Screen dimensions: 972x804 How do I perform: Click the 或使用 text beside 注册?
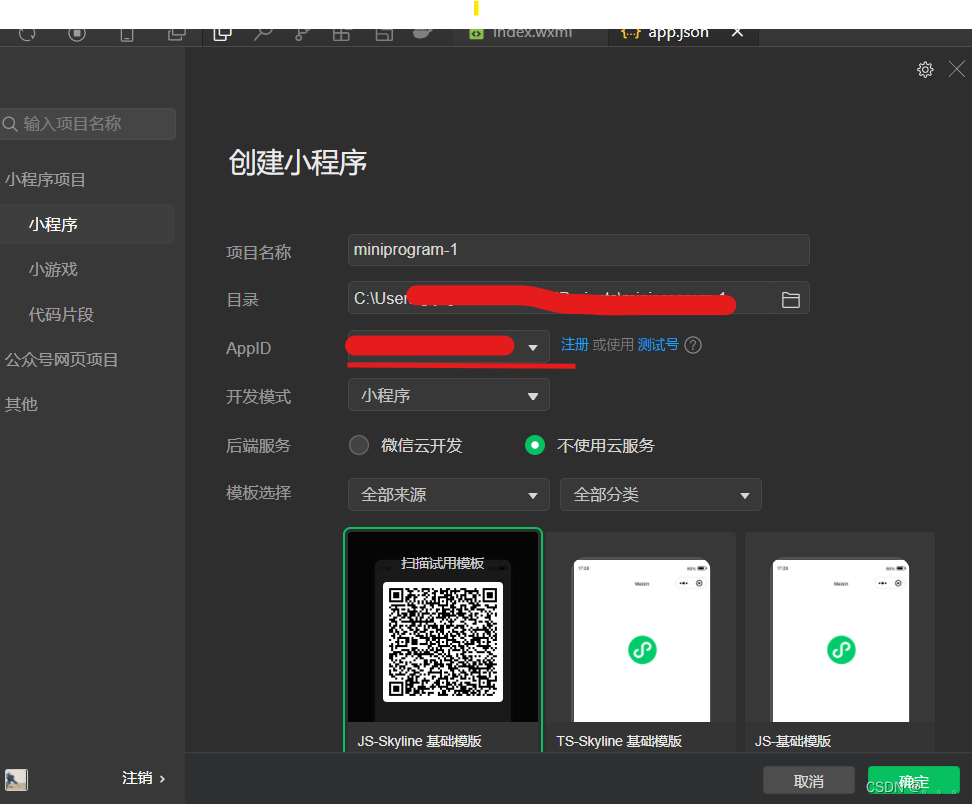point(613,345)
